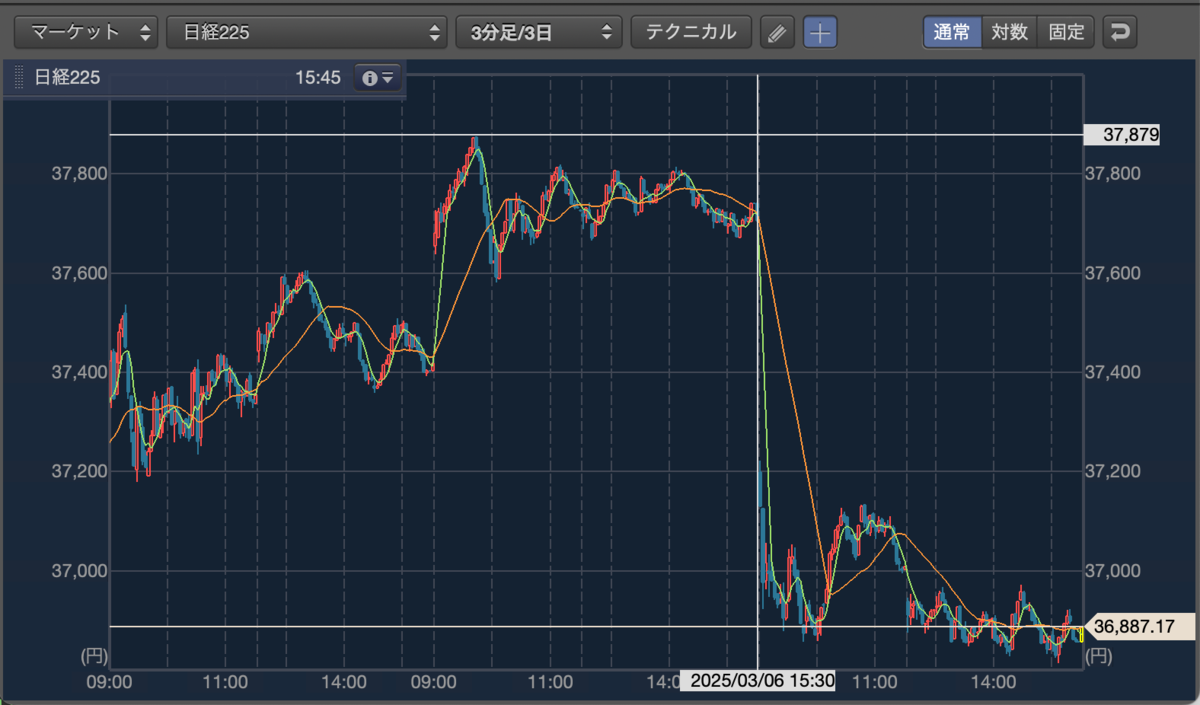Click 37,400 on the right price axis
The image size is (1200, 705).
[x=1113, y=372]
